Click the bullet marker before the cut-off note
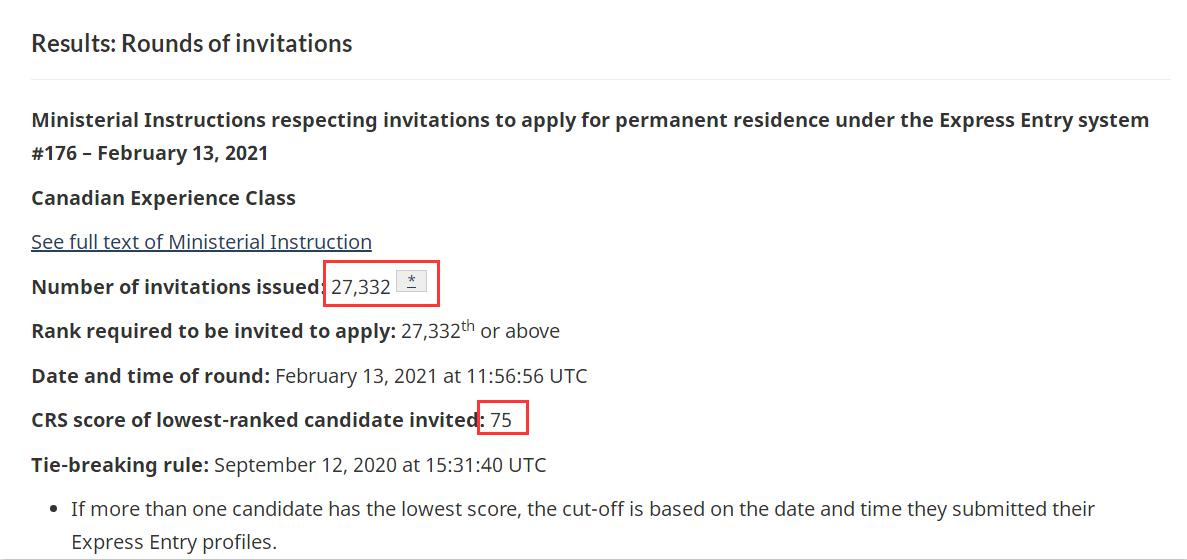 pyautogui.click(x=54, y=509)
